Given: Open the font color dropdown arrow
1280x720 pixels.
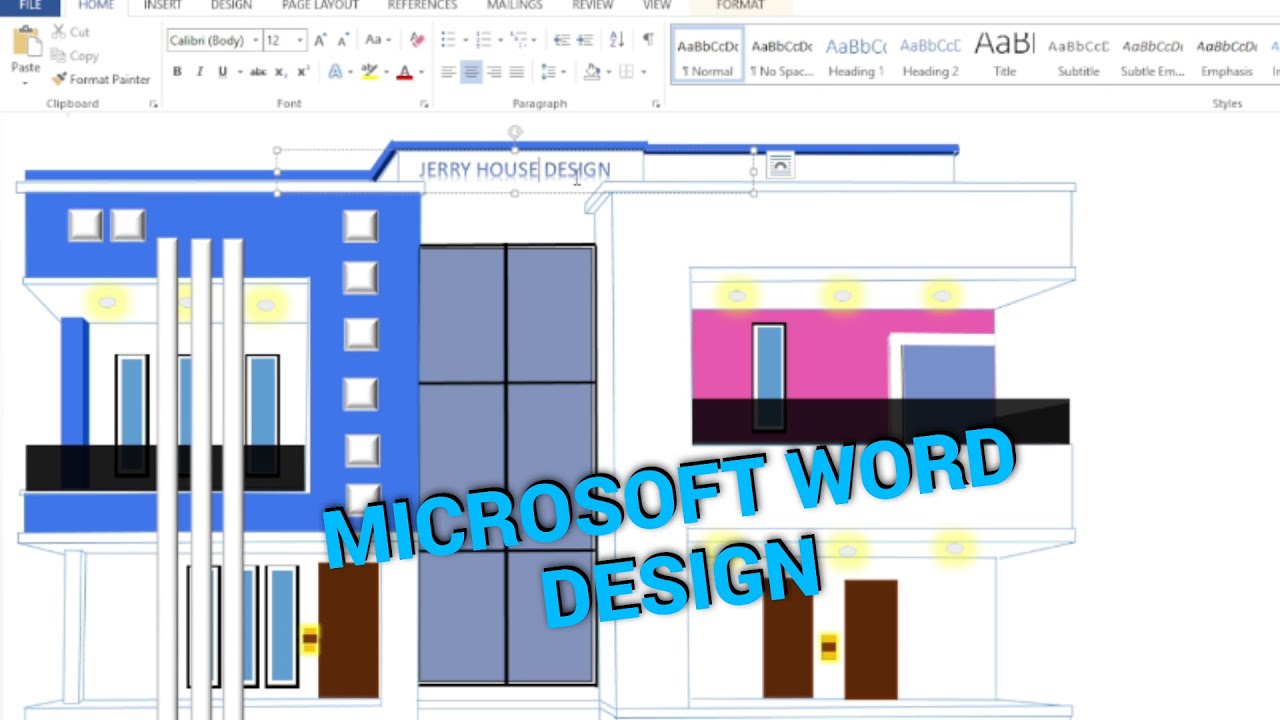Looking at the screenshot, I should [x=421, y=72].
